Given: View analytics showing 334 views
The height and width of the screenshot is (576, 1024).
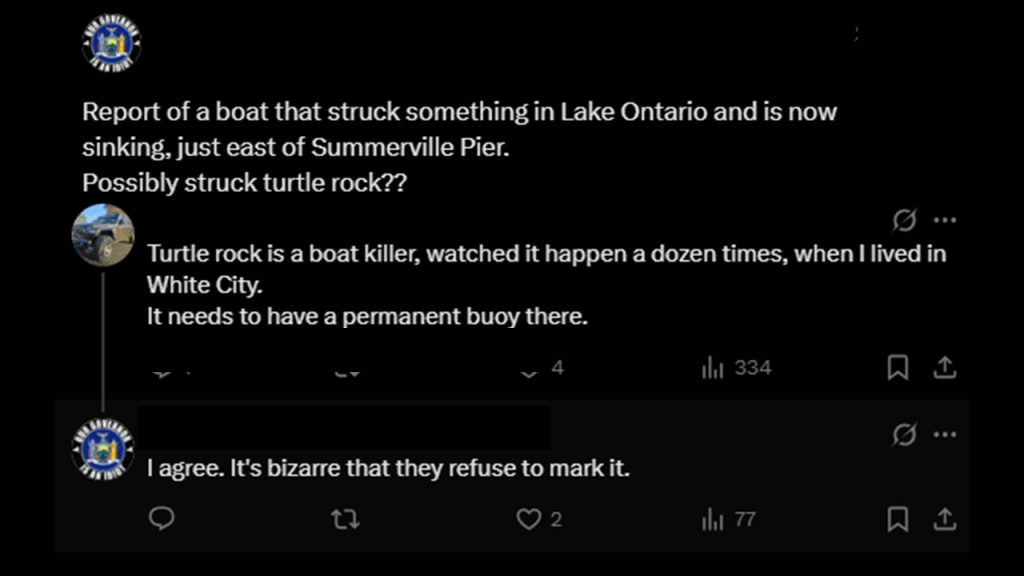Looking at the screenshot, I should tap(737, 368).
